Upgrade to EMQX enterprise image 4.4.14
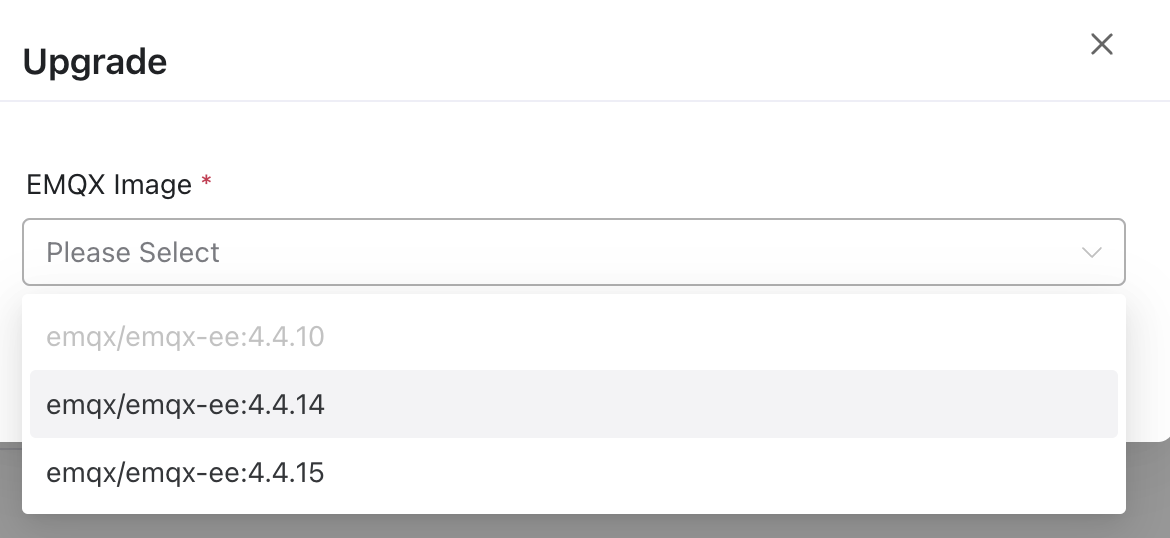This screenshot has height=538, width=1170. click(185, 404)
